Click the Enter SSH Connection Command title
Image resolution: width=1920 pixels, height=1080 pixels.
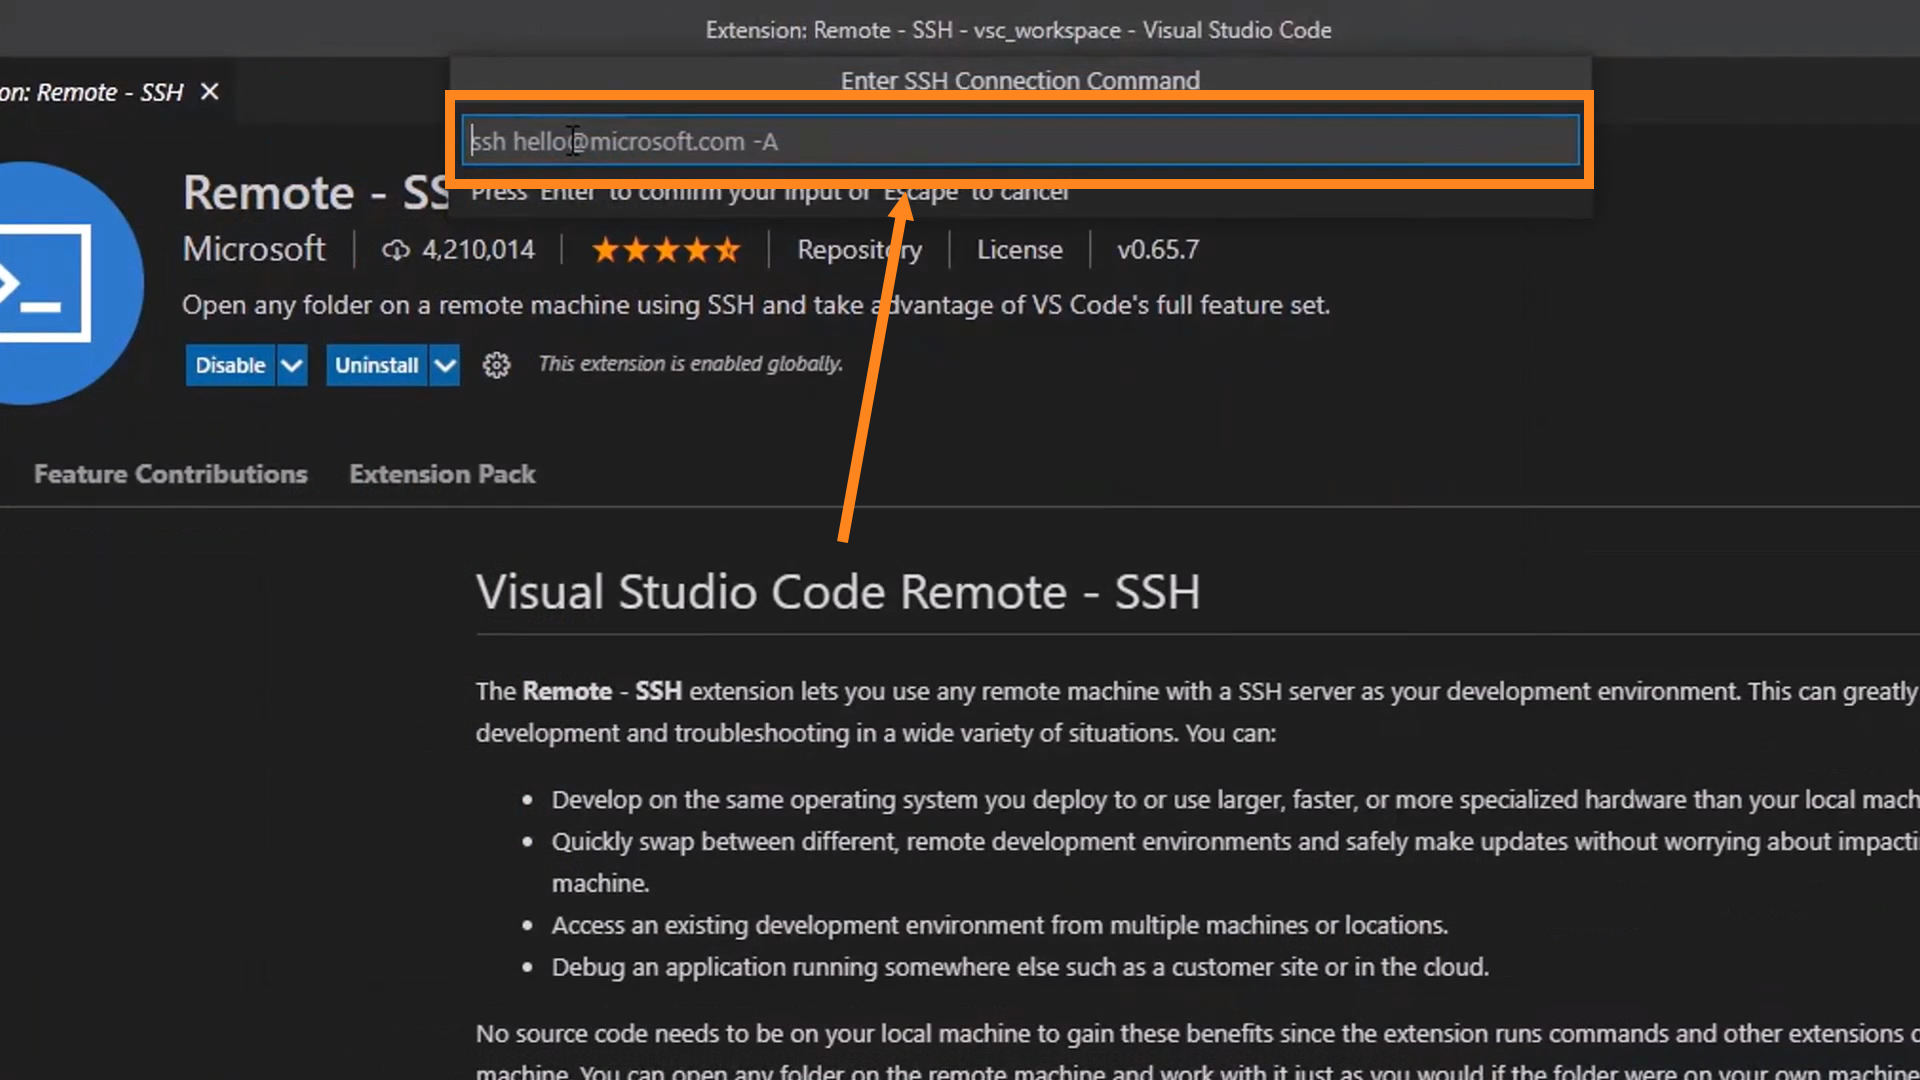[x=1020, y=81]
